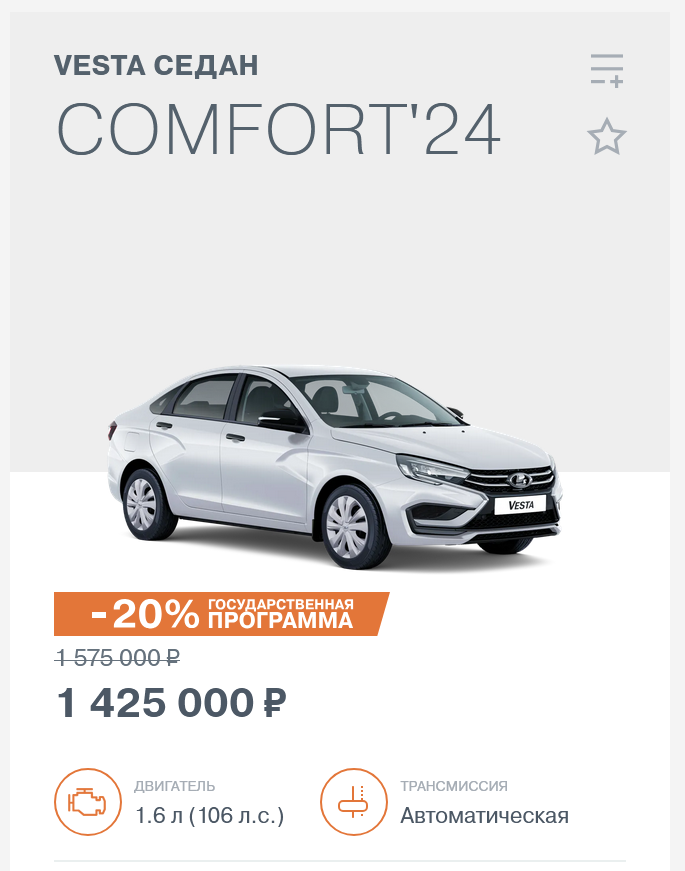Click the current price 1 425 000 ₽
Screen dimensions: 685x871
(x=172, y=703)
